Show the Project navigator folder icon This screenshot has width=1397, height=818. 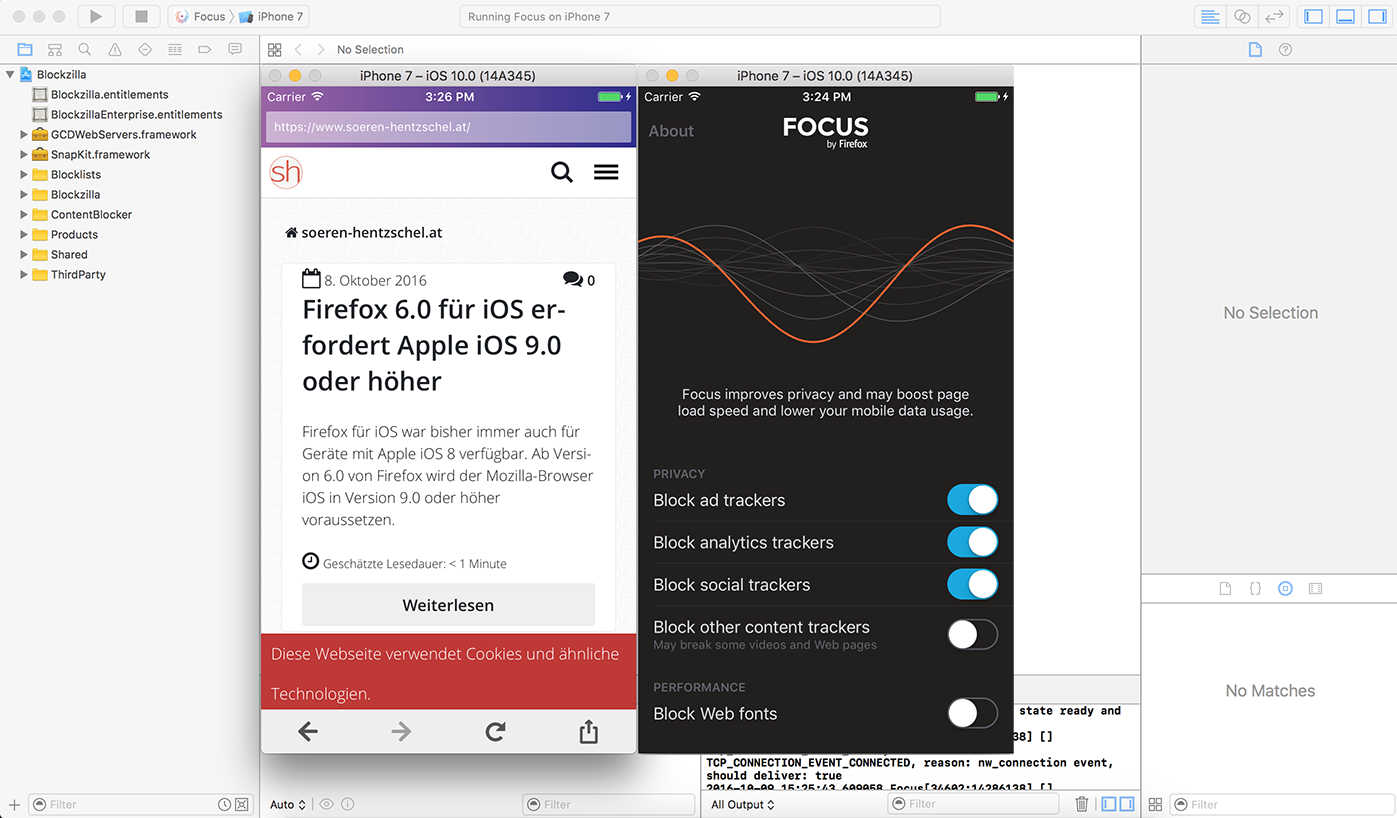[25, 49]
